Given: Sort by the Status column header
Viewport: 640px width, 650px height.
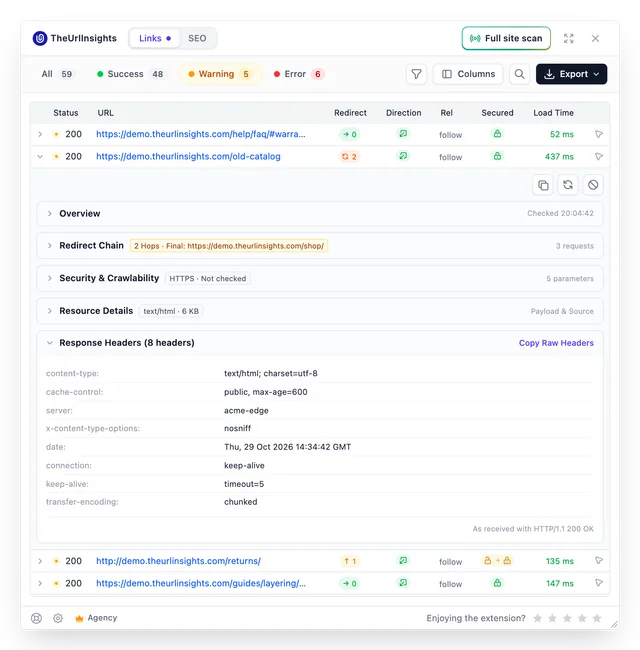Looking at the screenshot, I should (x=65, y=113).
